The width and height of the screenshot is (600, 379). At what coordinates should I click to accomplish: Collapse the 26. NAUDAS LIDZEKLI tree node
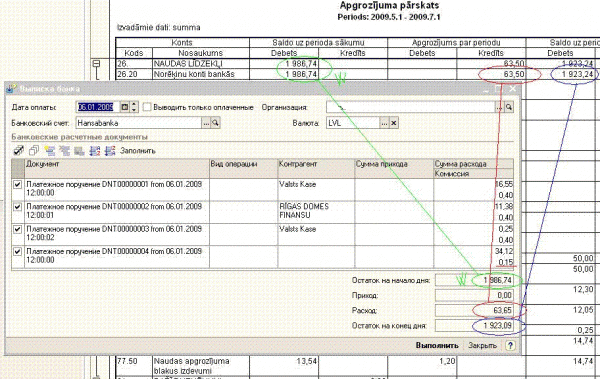point(96,64)
